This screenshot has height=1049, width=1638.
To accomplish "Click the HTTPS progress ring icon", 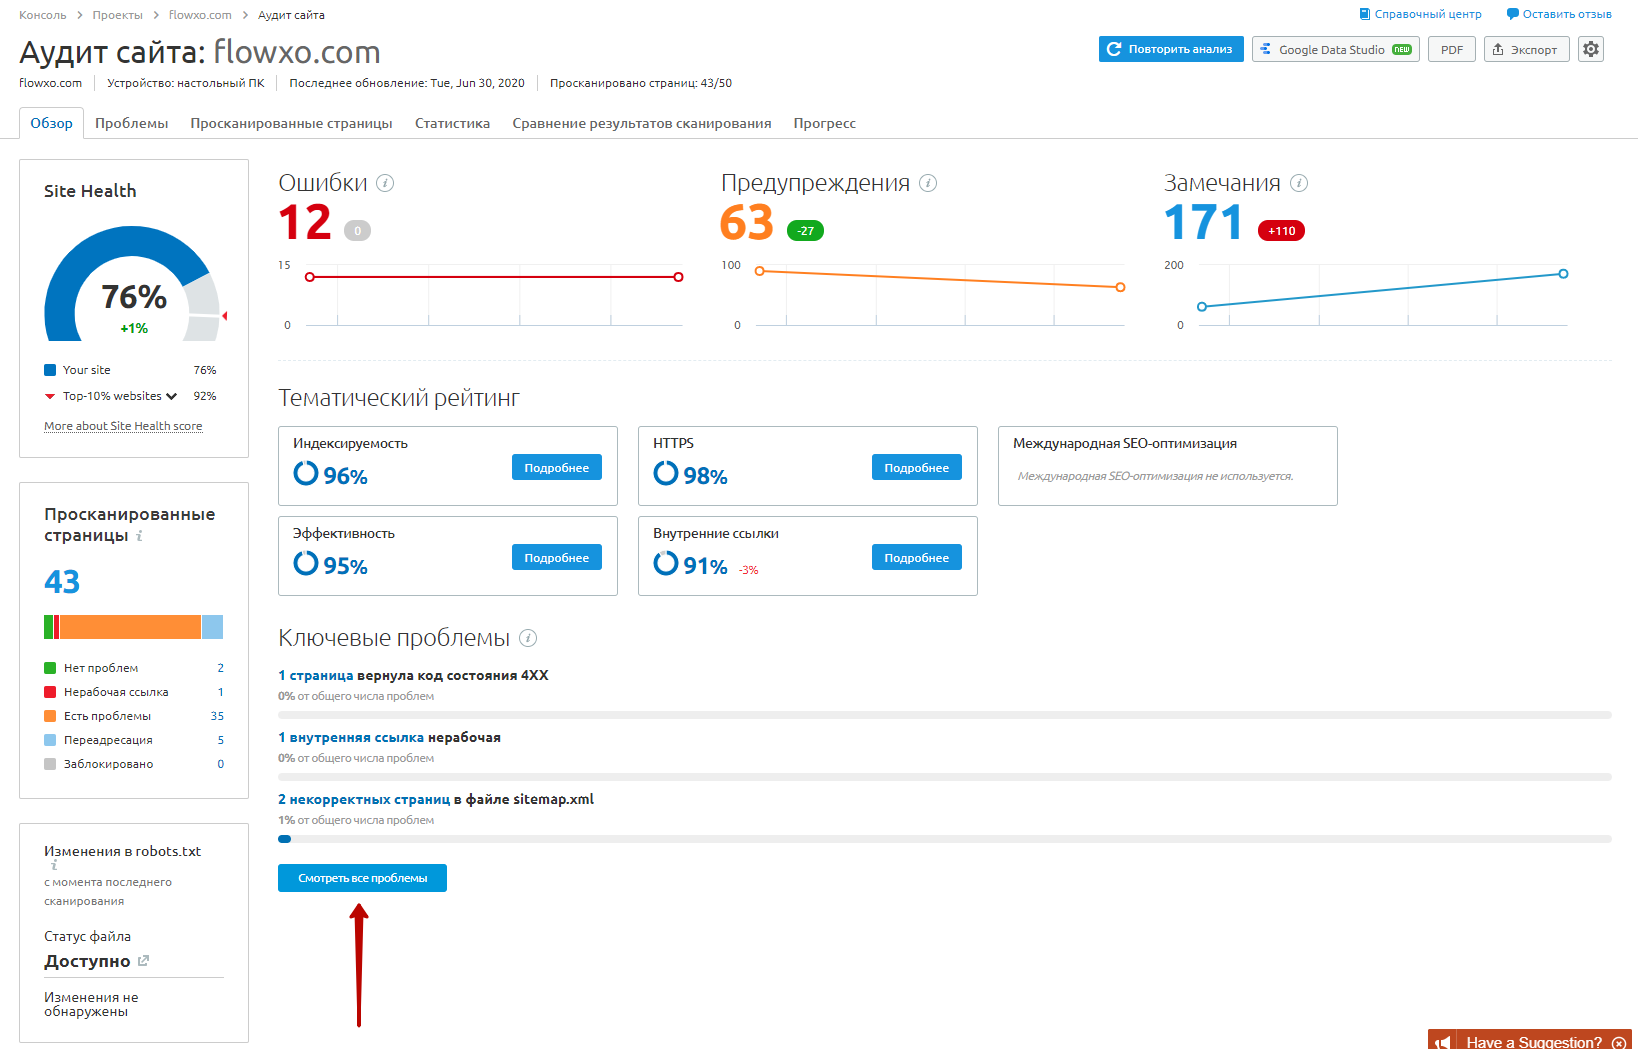I will 665,473.
